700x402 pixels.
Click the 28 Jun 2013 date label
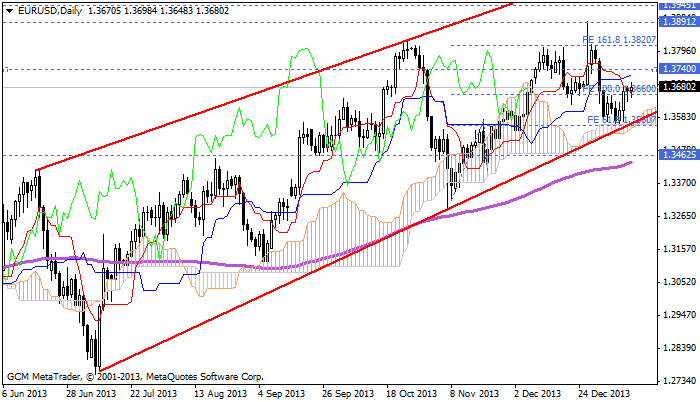(x=92, y=394)
